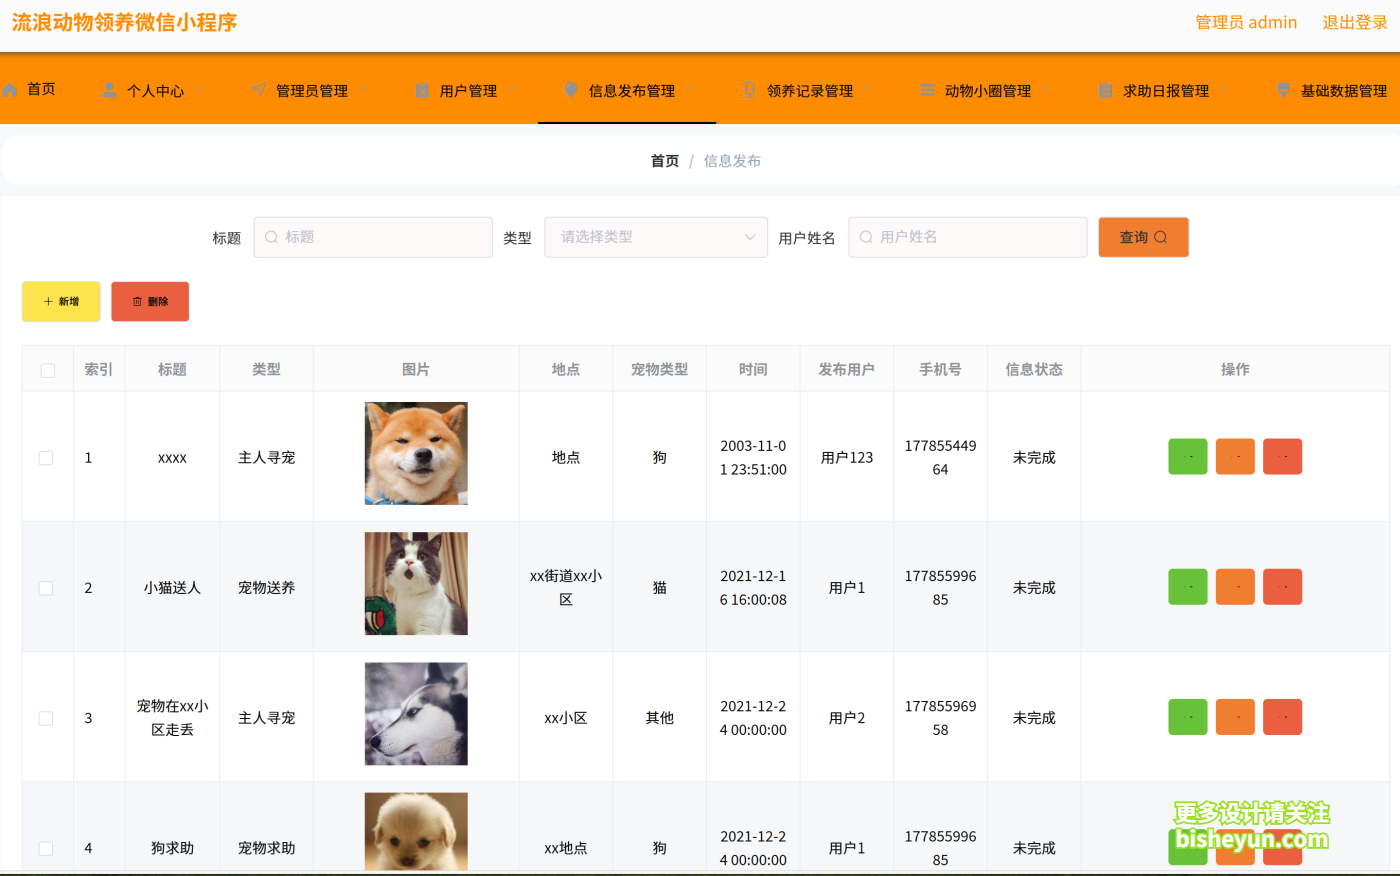Click the orange edit button on row 2

pyautogui.click(x=1235, y=586)
